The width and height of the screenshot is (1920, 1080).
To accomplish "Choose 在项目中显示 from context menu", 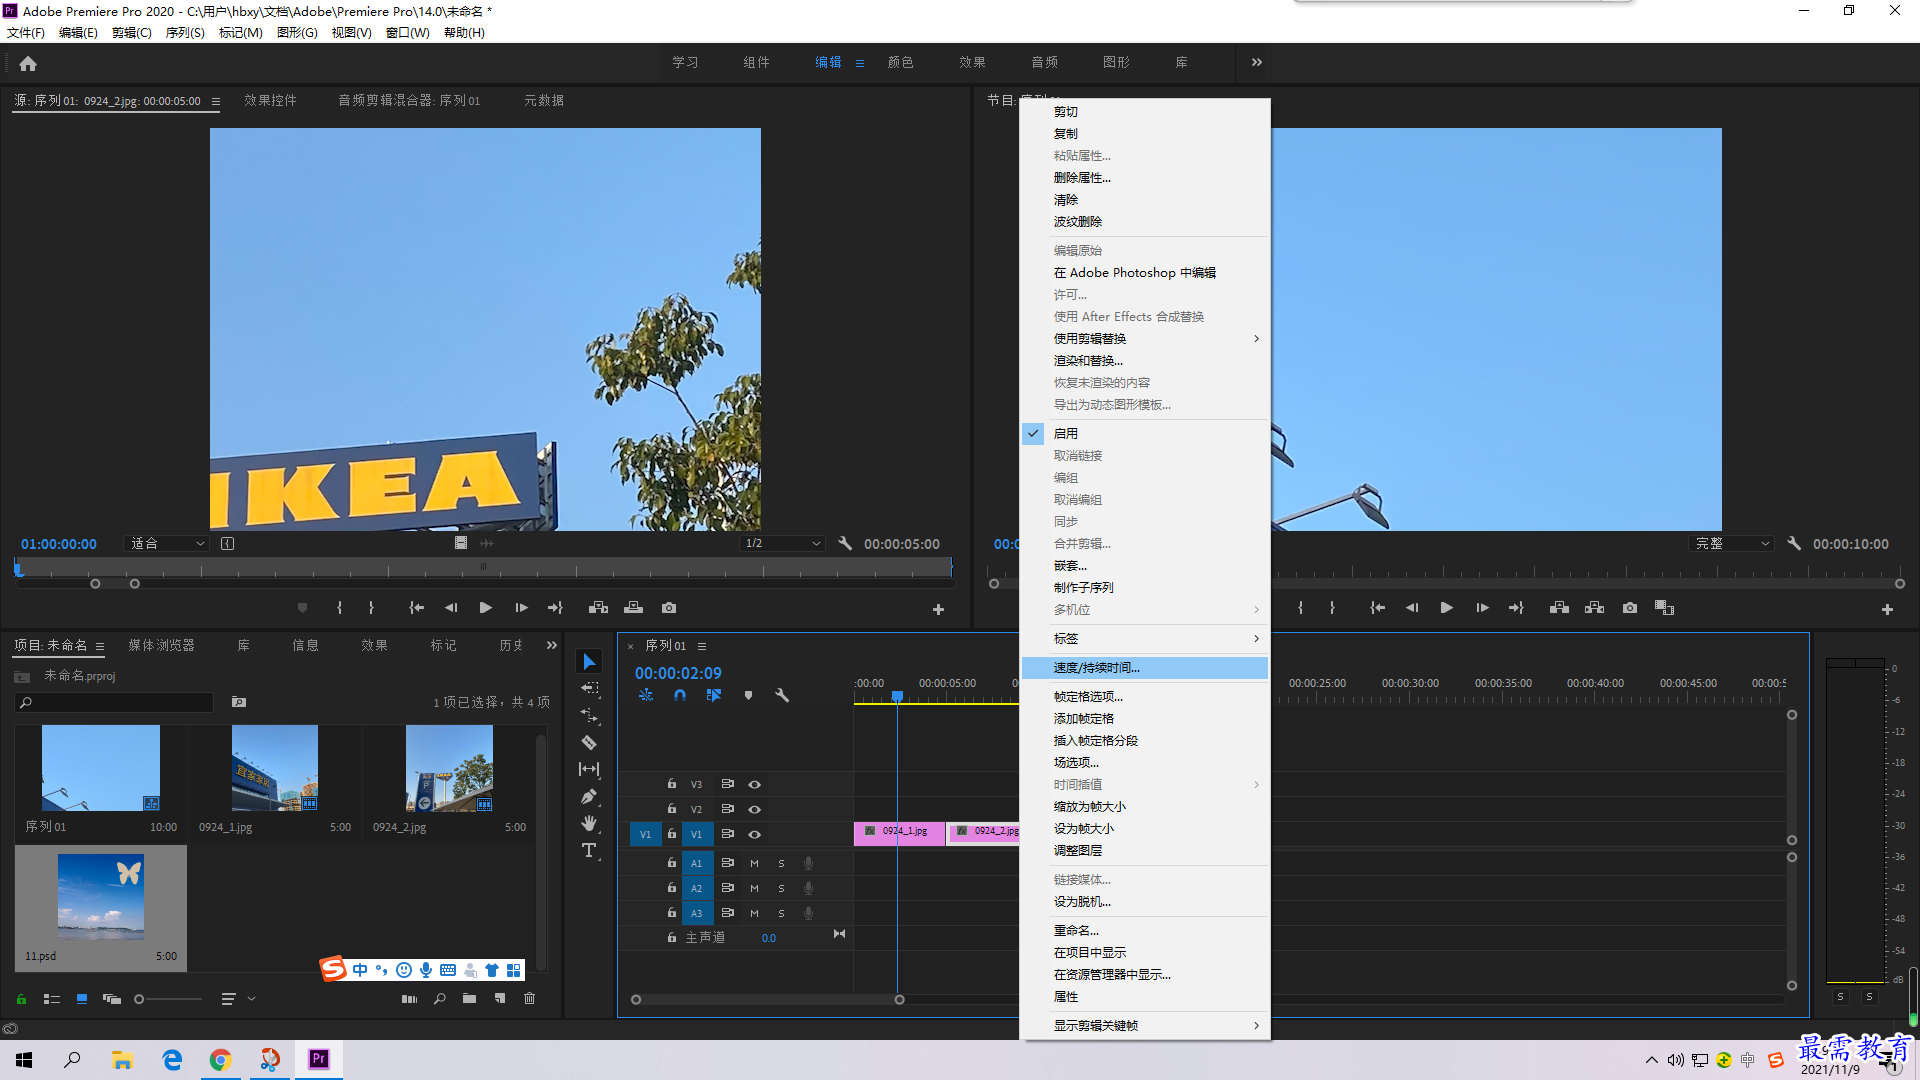I will pos(1145,952).
